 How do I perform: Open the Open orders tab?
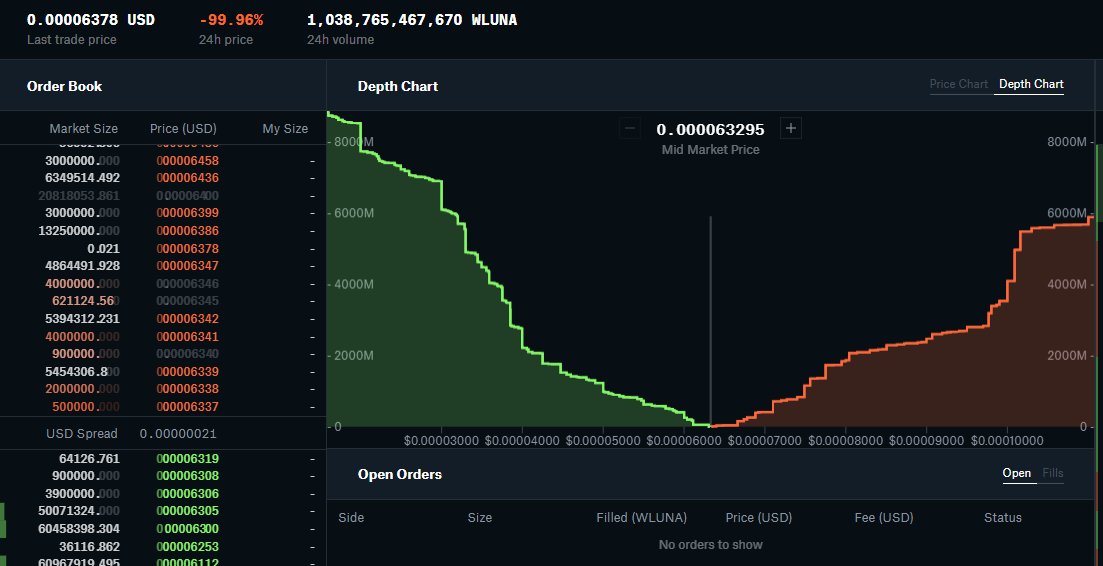[1016, 473]
